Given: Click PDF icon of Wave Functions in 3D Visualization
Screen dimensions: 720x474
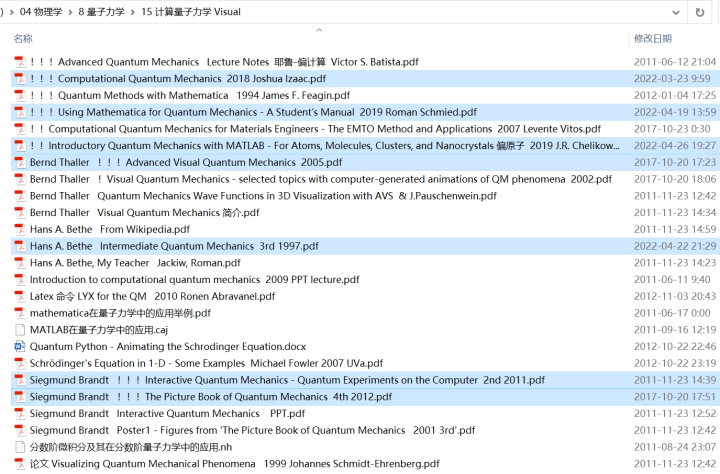Looking at the screenshot, I should pyautogui.click(x=20, y=196).
